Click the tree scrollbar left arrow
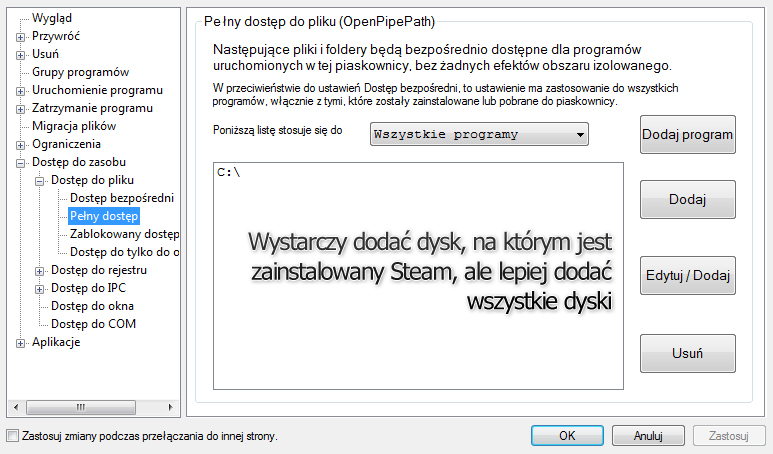The height and width of the screenshot is (454, 773). point(16,407)
